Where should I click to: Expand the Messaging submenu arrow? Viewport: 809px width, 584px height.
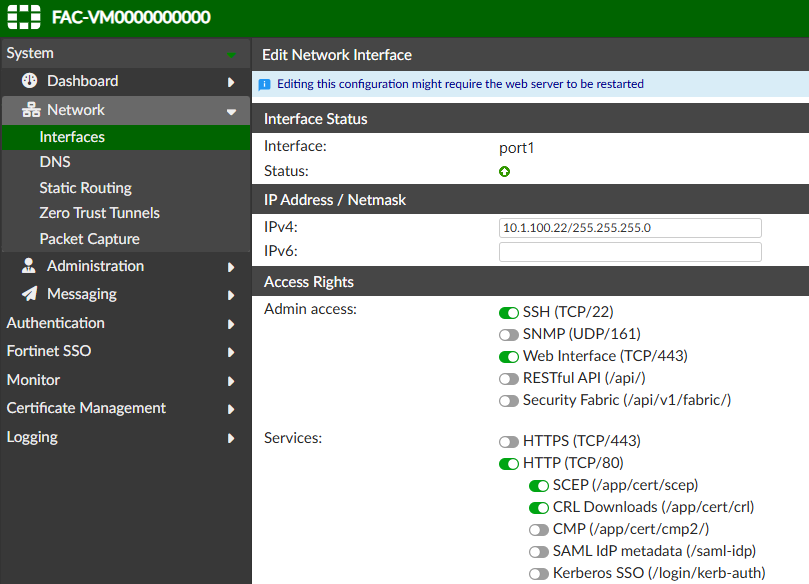coord(231,295)
